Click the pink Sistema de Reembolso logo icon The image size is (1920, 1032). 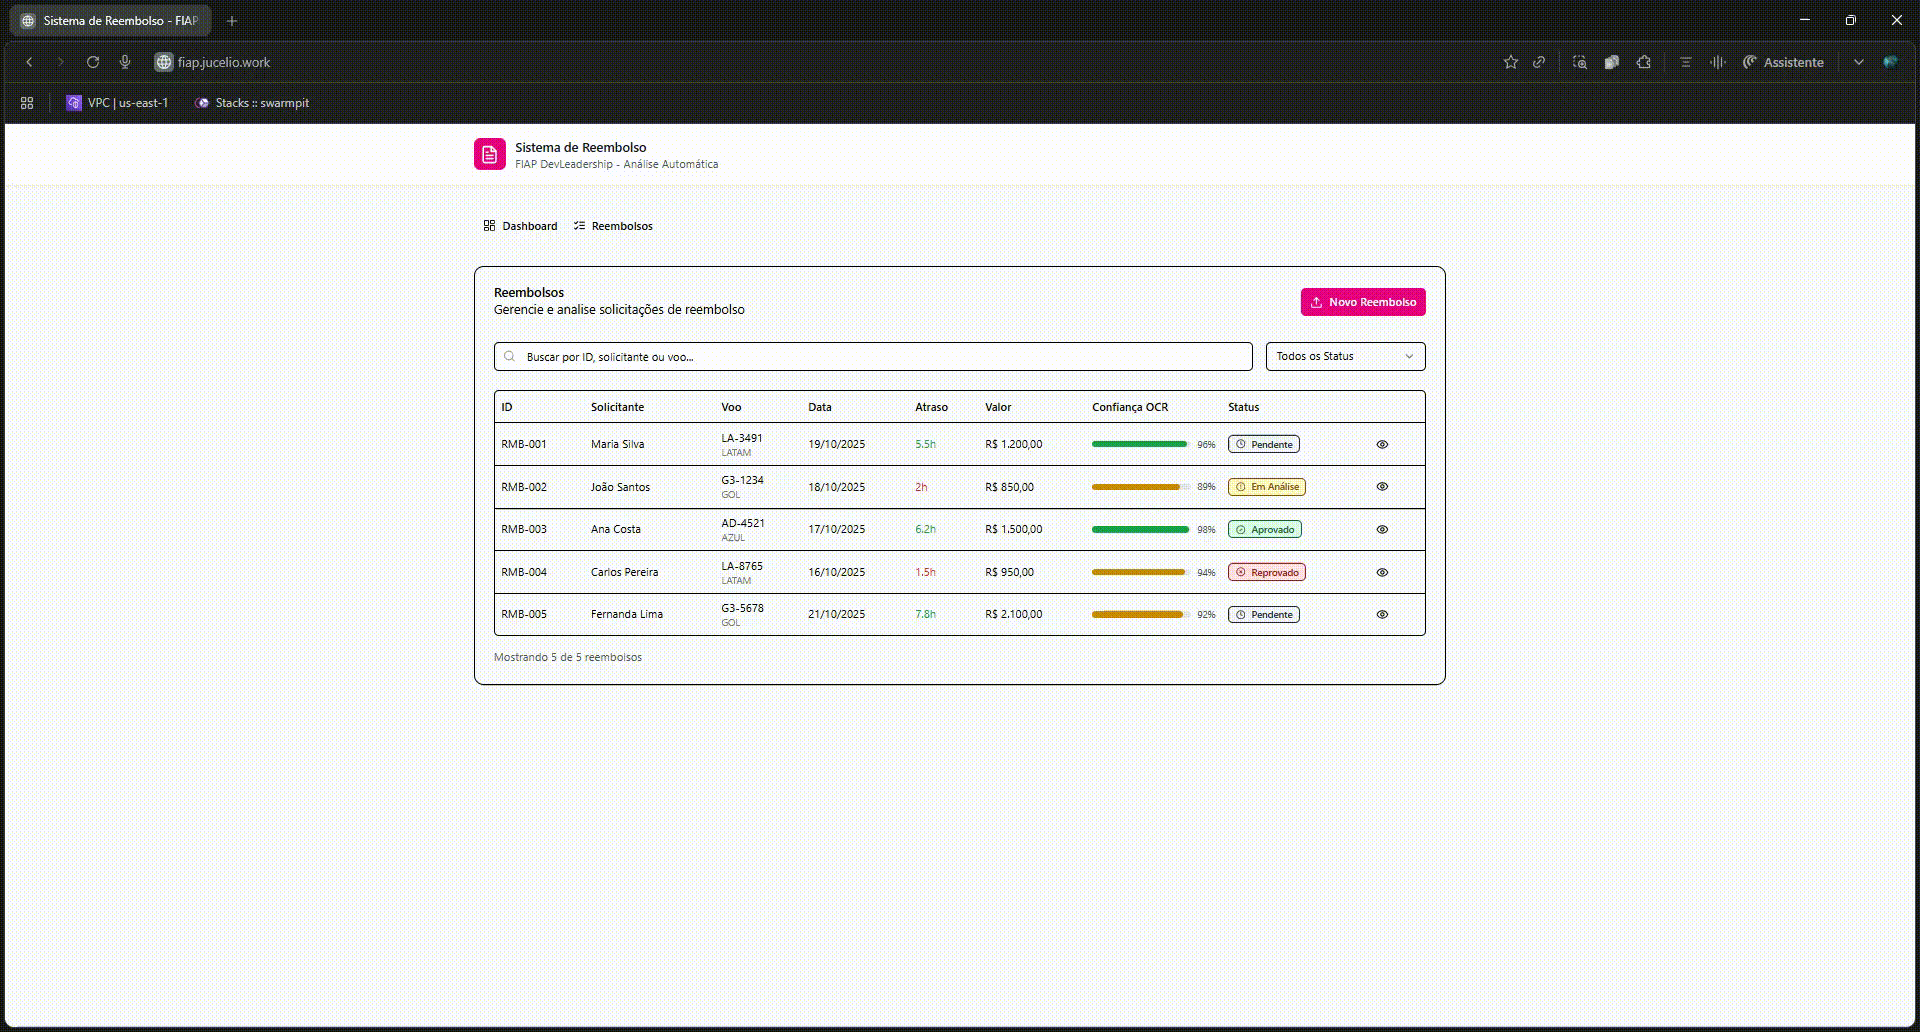pyautogui.click(x=489, y=154)
